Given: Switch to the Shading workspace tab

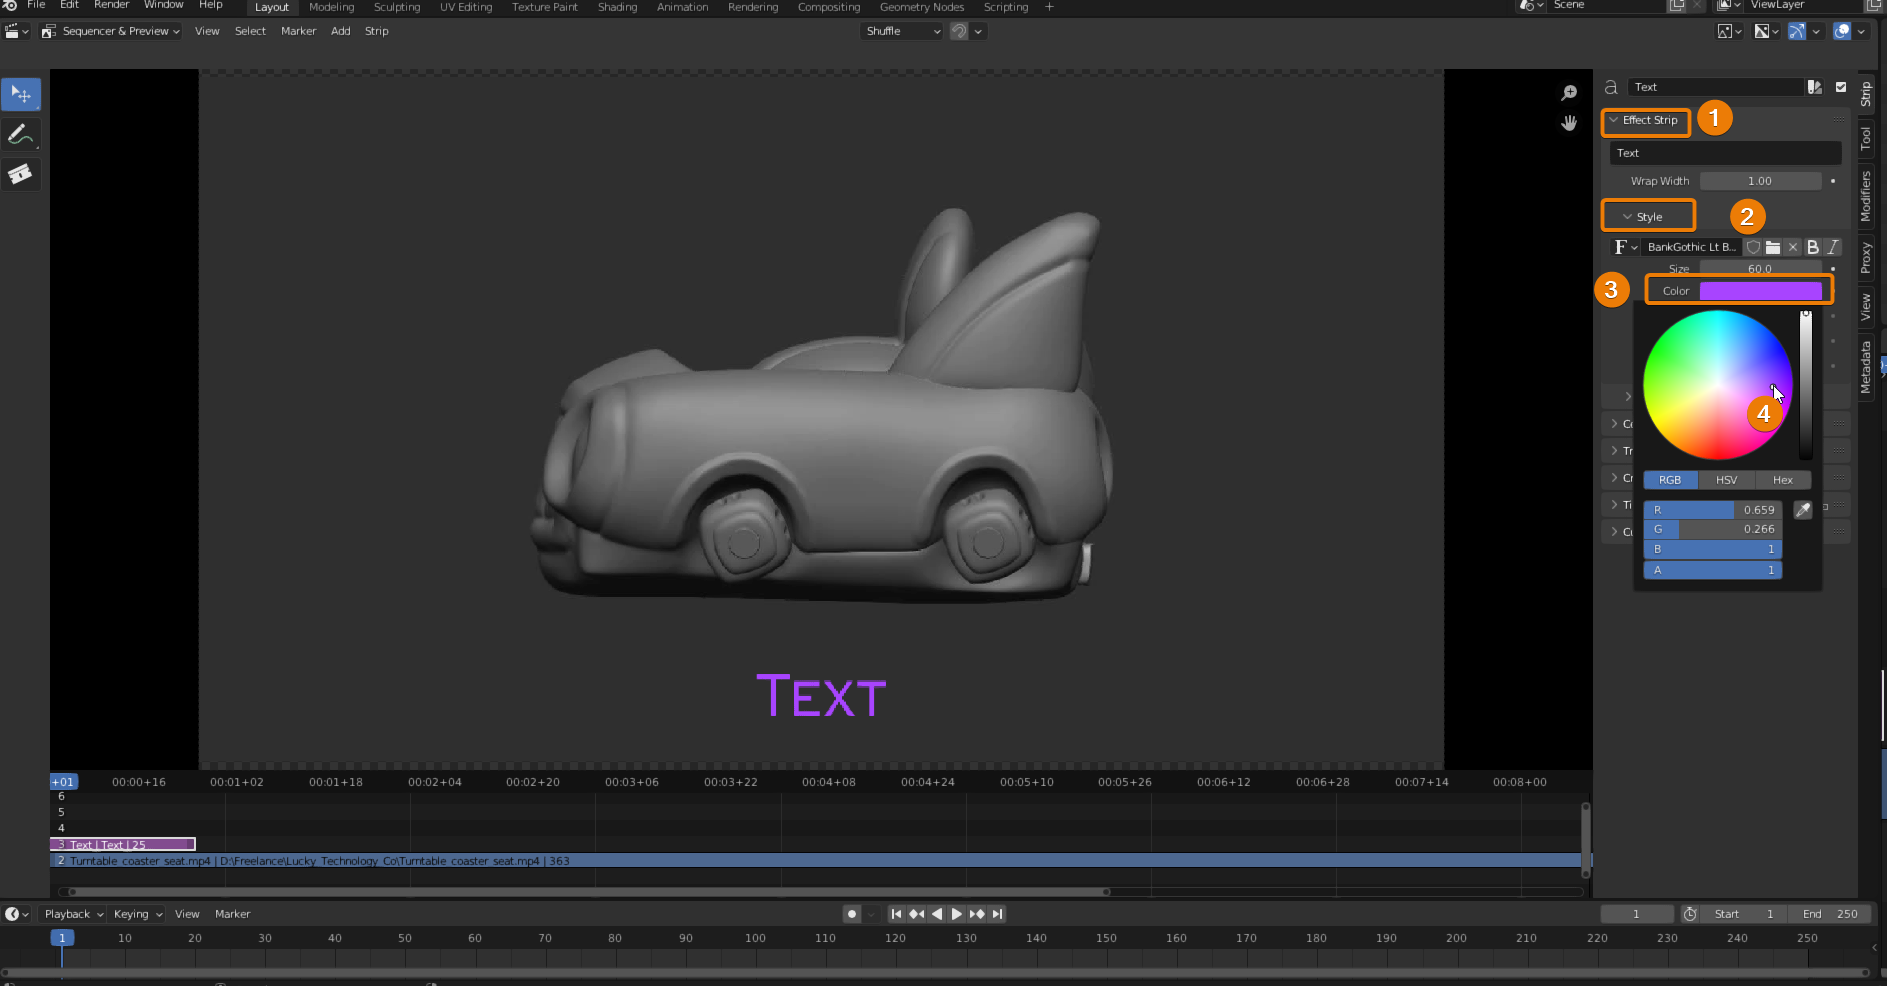Looking at the screenshot, I should [617, 7].
